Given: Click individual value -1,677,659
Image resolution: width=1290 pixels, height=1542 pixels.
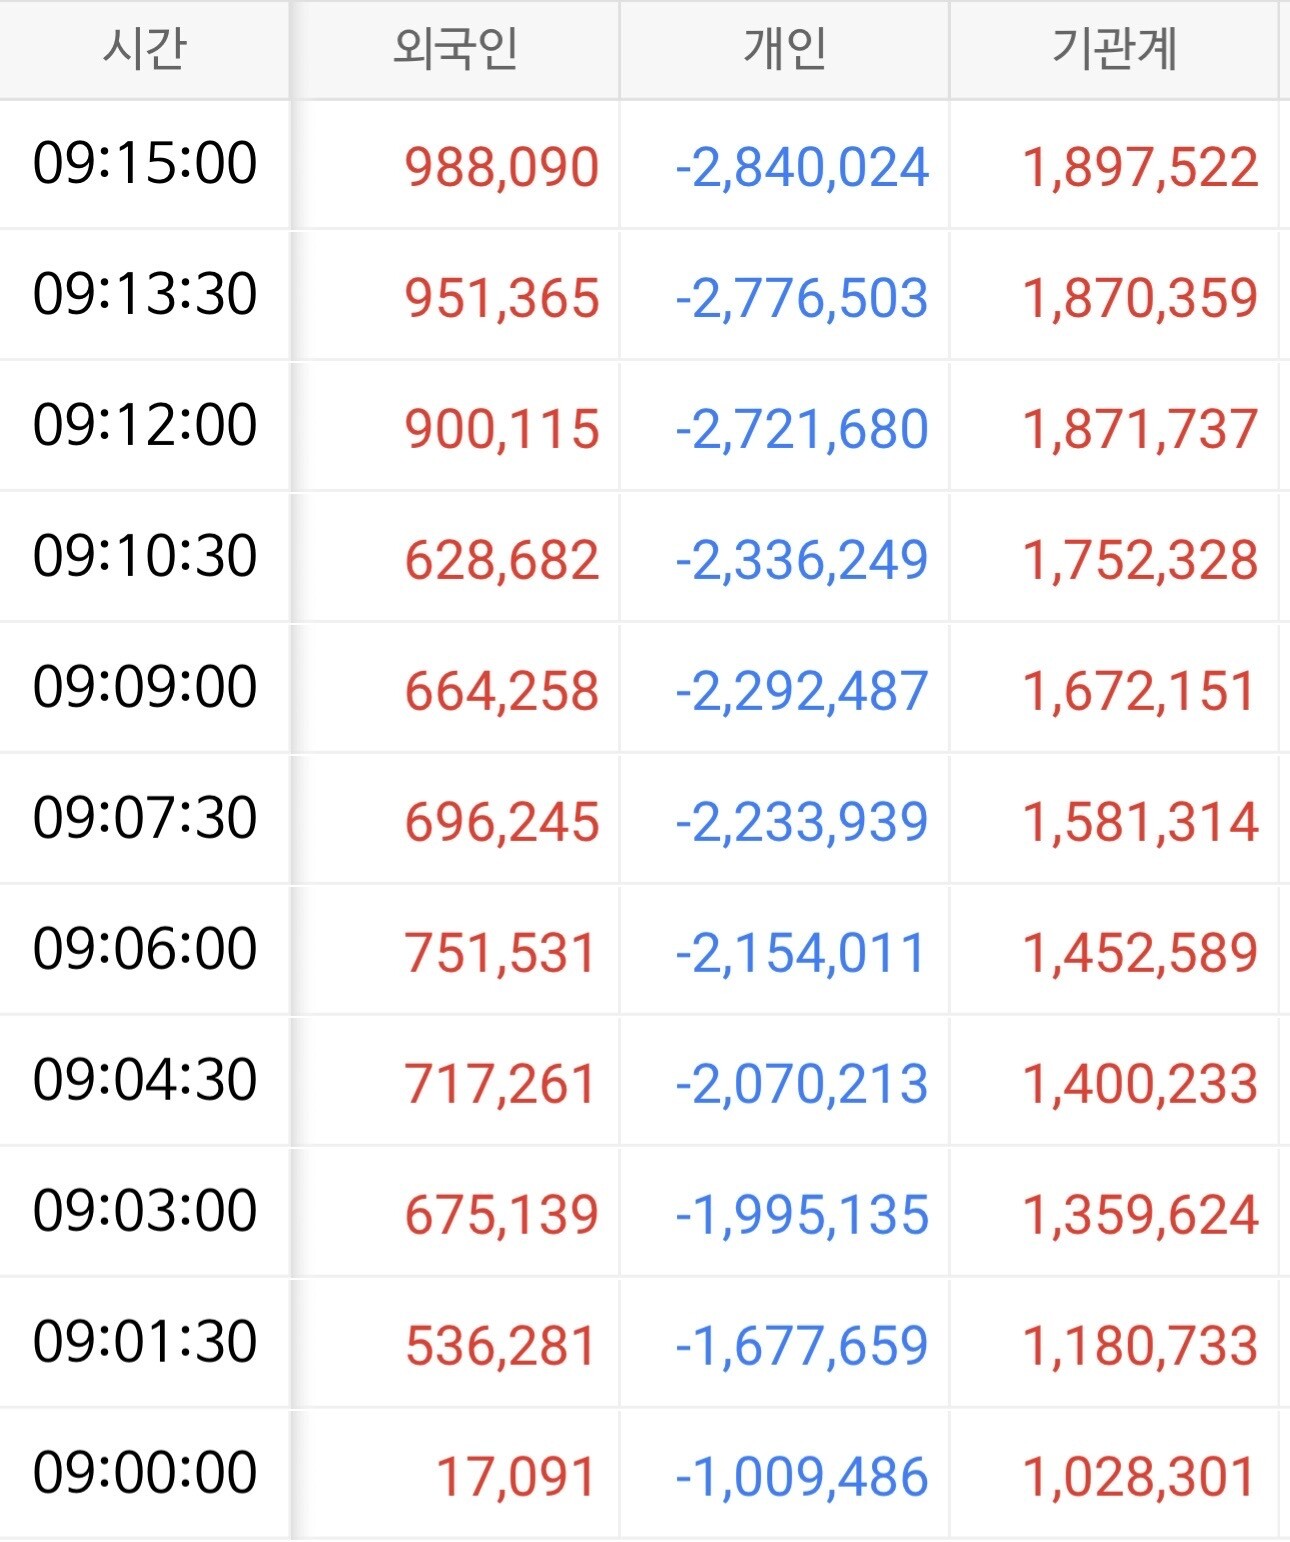Looking at the screenshot, I should coord(802,1346).
